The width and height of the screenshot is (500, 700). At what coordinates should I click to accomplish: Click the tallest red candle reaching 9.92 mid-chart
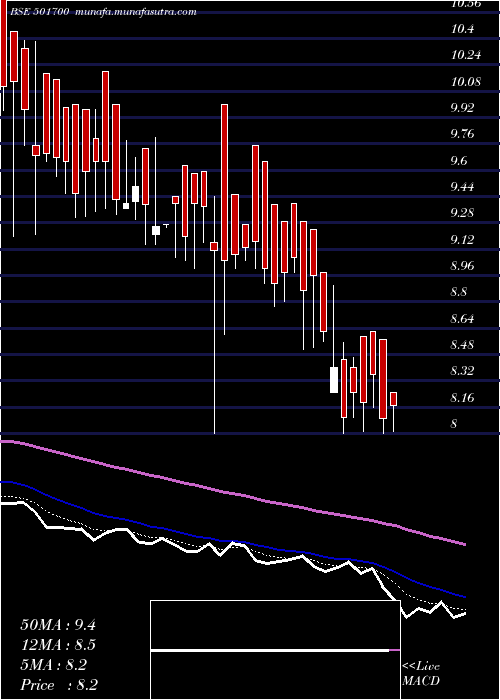(x=225, y=182)
